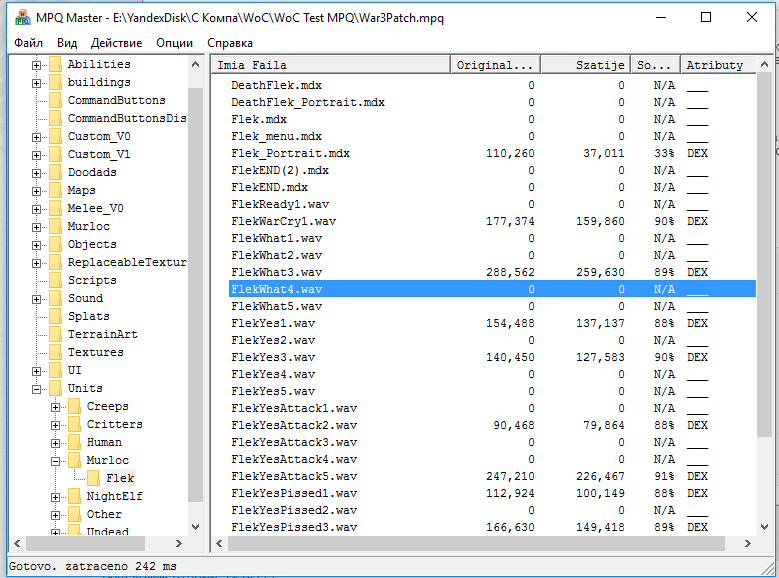Image resolution: width=779 pixels, height=578 pixels.
Task: Sort by Atributy column header
Action: (x=718, y=65)
